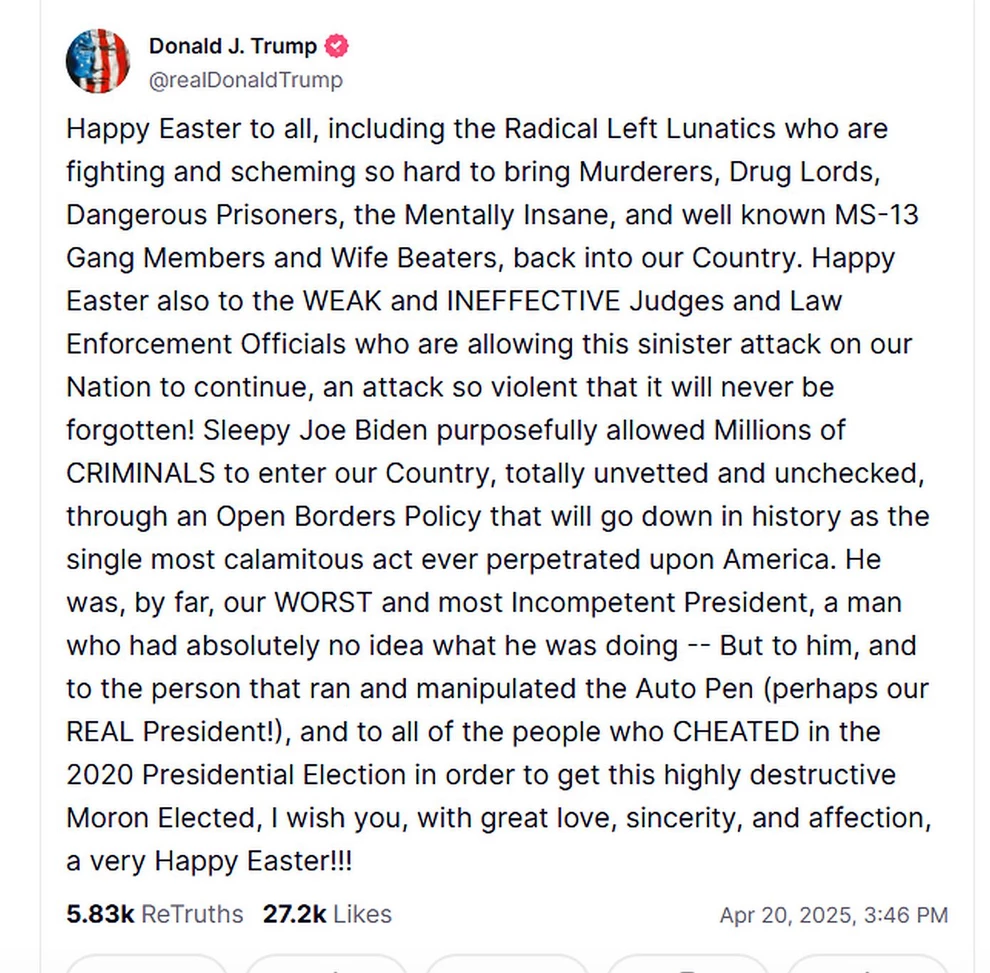The height and width of the screenshot is (973, 990).
Task: Click the pink verified checkmark badge
Action: [x=338, y=46]
